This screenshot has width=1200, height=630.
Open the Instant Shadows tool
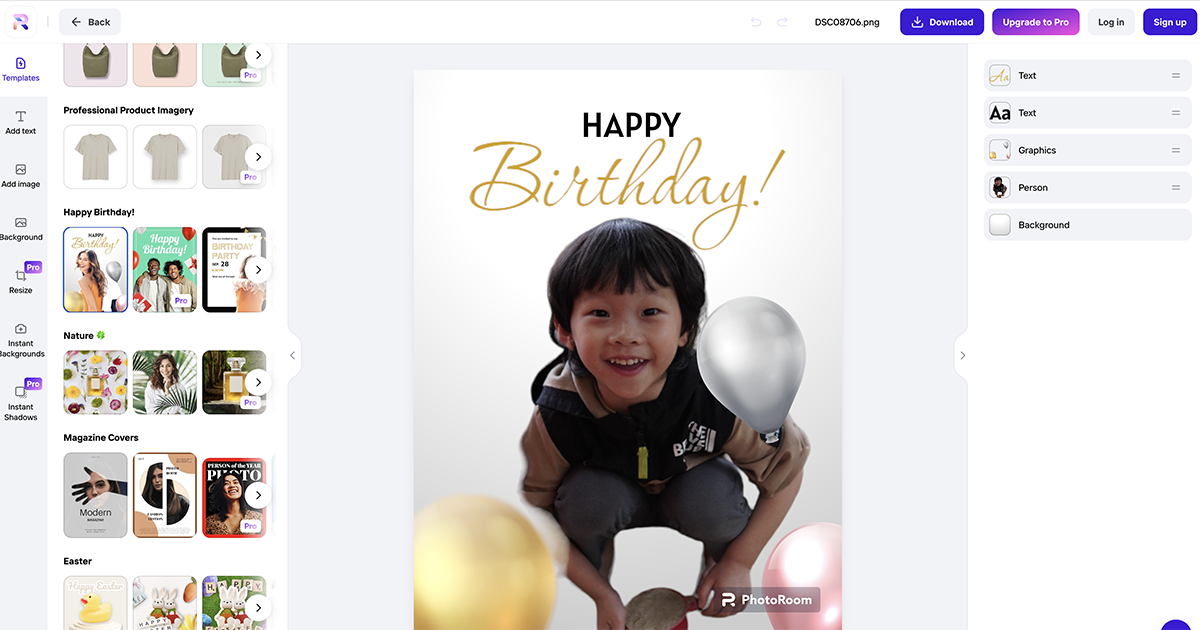coord(21,401)
